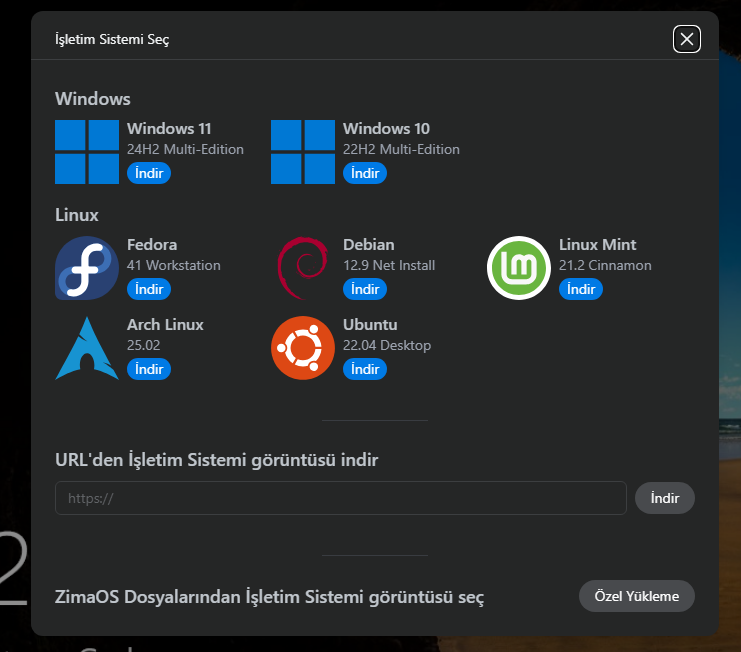Click the Ubuntu logo icon

point(303,348)
